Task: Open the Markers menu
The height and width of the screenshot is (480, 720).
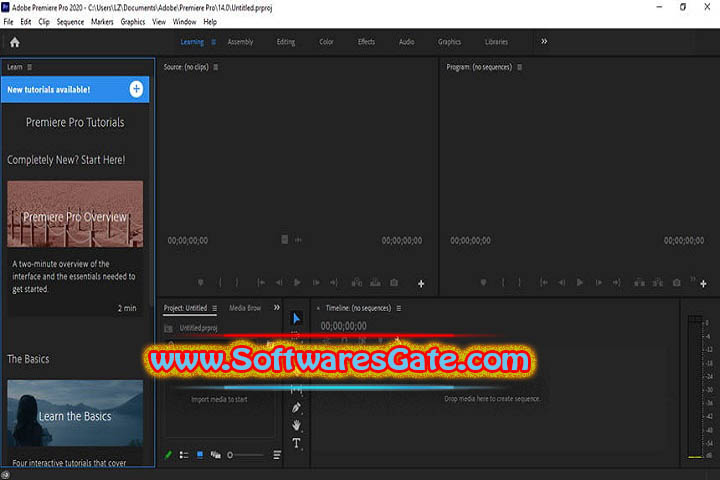Action: [102, 22]
